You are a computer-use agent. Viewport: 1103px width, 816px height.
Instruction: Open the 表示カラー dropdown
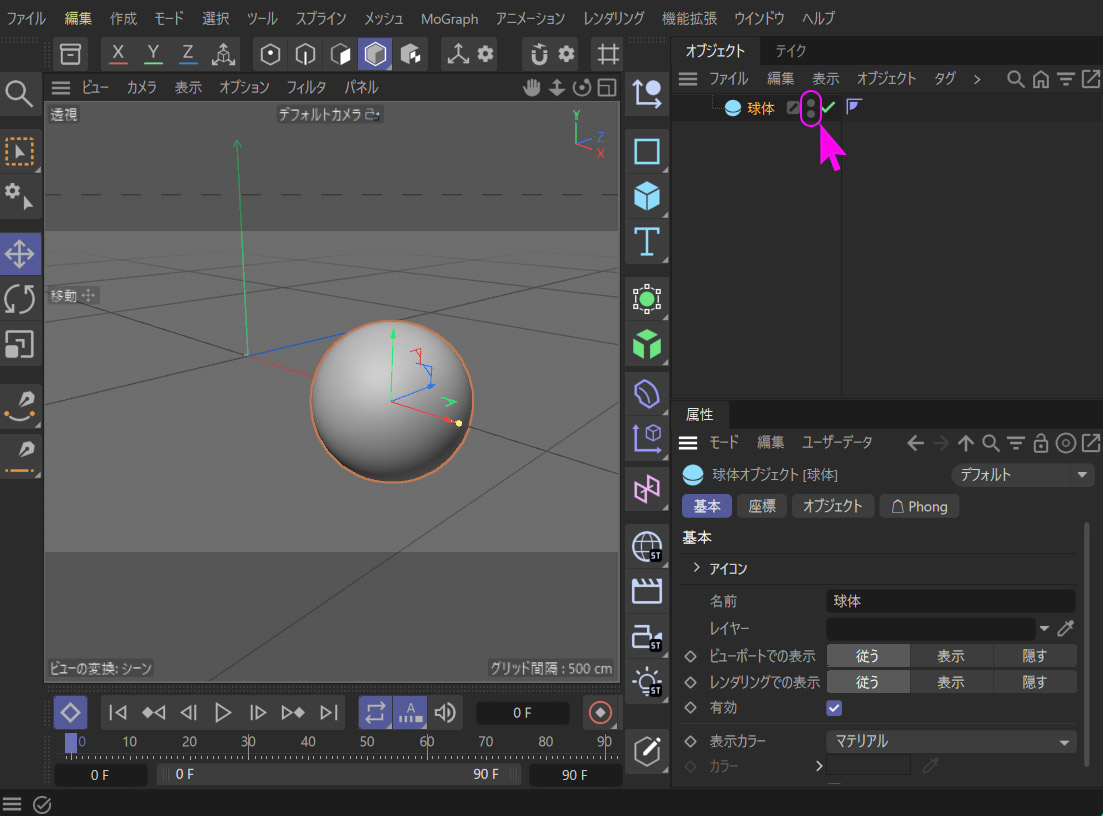[x=950, y=741]
